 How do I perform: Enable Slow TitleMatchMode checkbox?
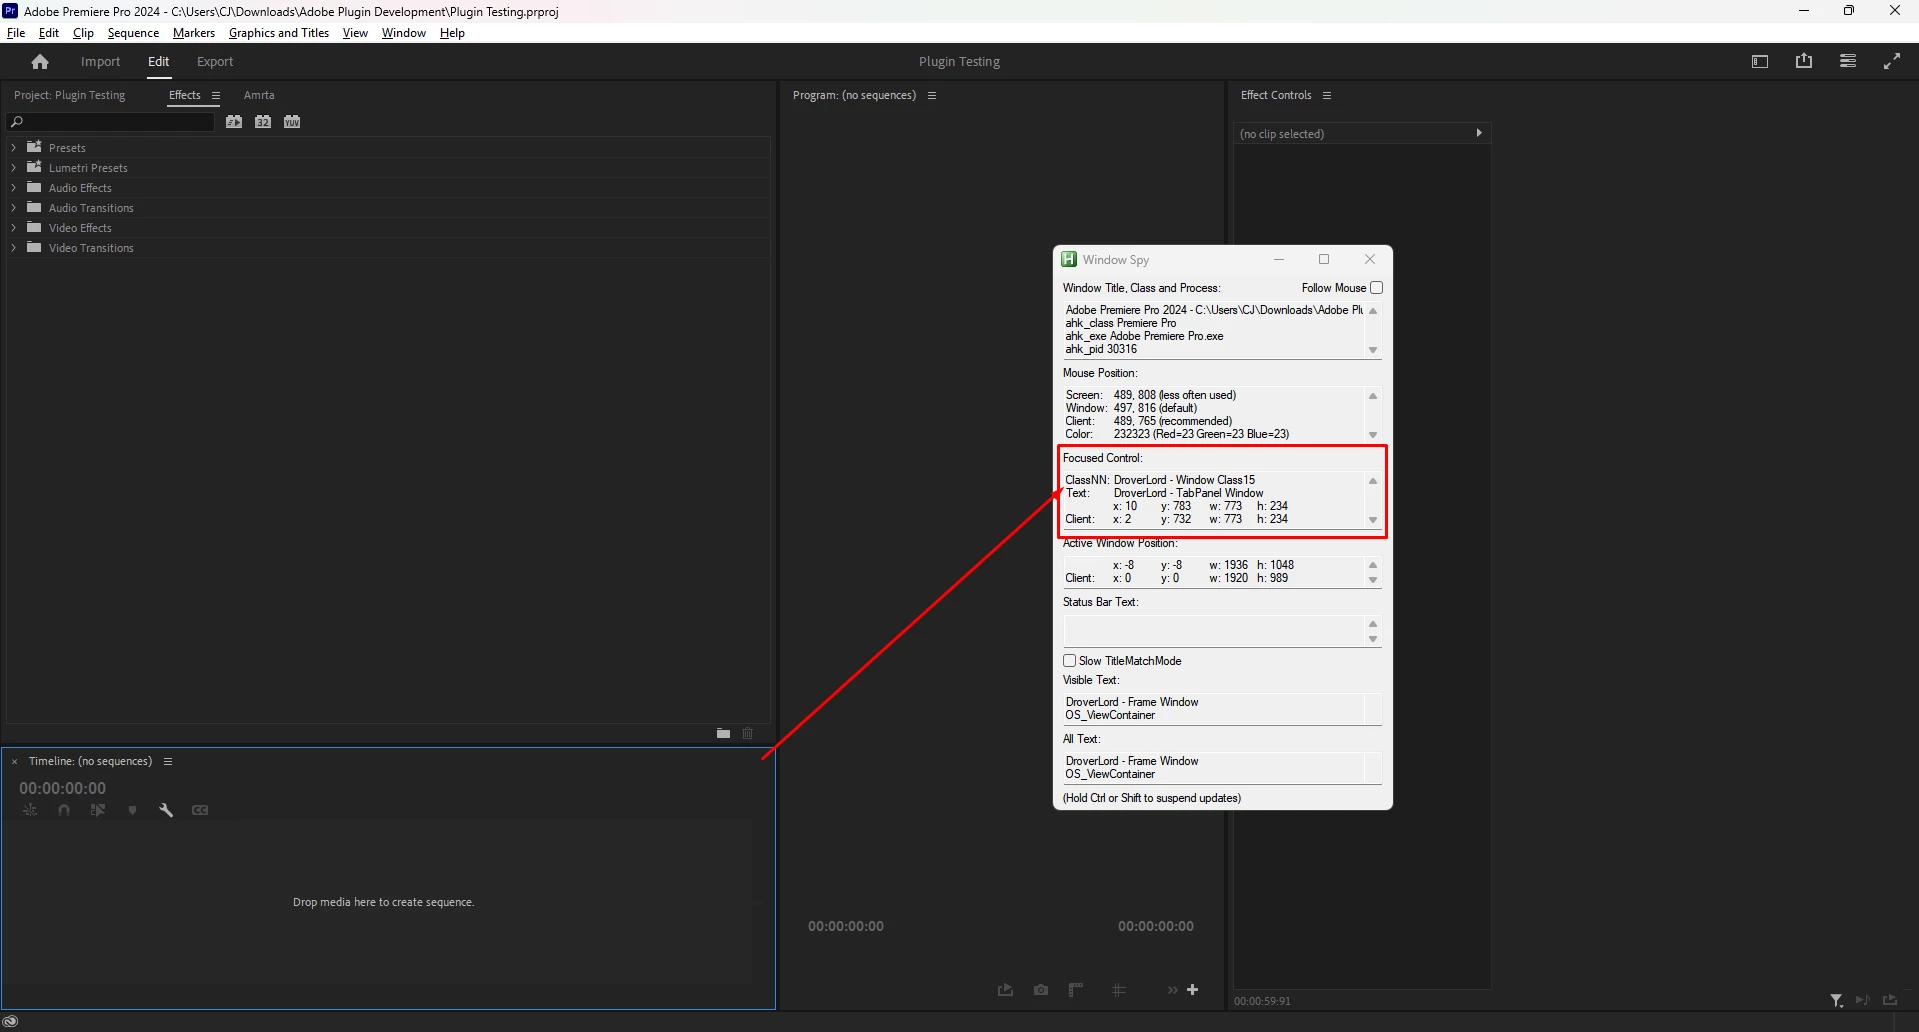click(x=1070, y=661)
